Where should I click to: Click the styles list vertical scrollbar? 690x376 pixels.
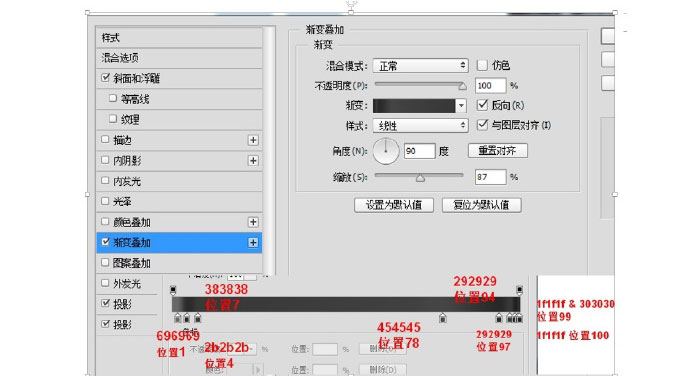270,151
